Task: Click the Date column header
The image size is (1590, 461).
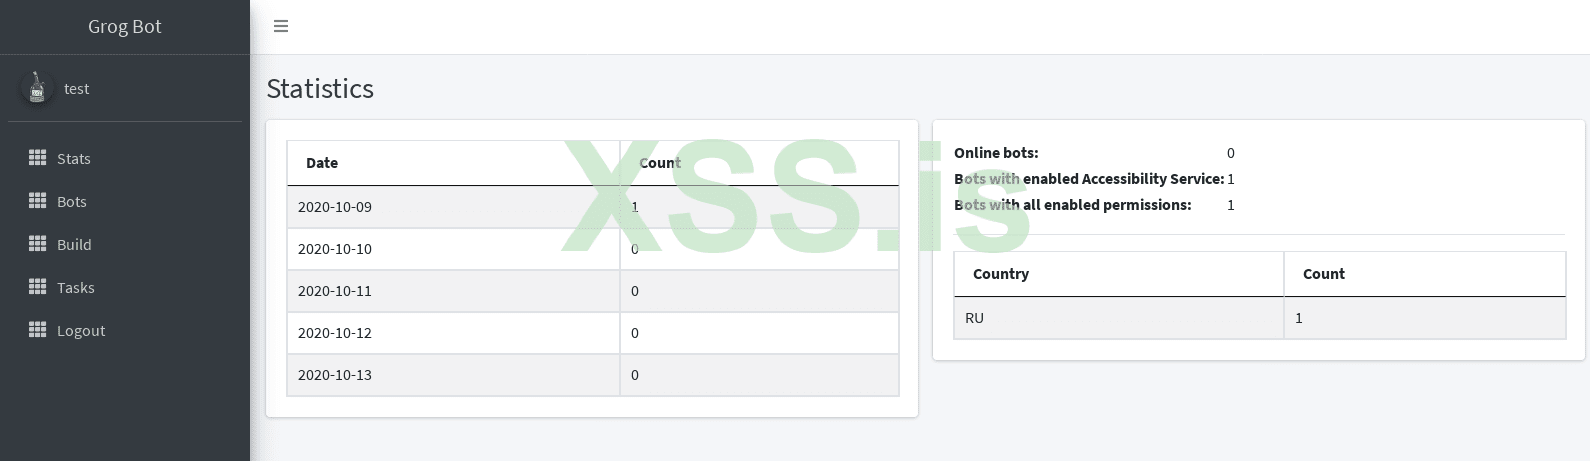Action: point(322,163)
